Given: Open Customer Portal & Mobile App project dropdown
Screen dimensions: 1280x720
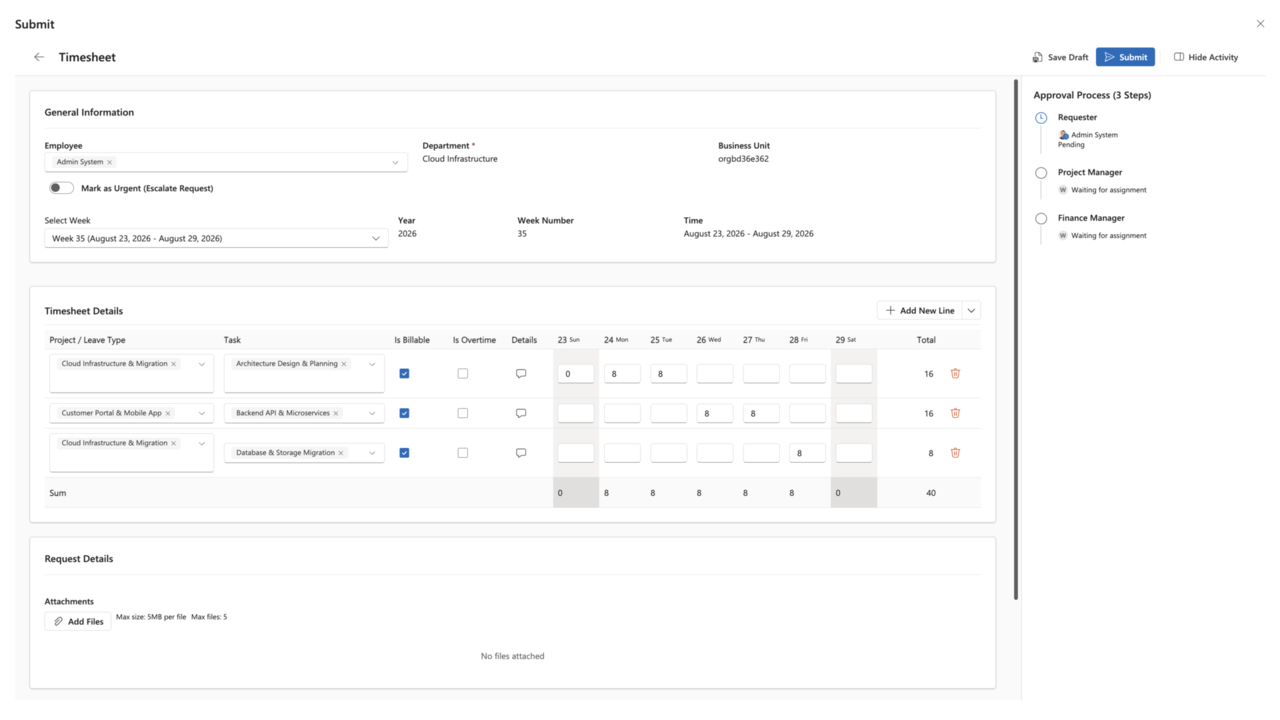Looking at the screenshot, I should (202, 413).
